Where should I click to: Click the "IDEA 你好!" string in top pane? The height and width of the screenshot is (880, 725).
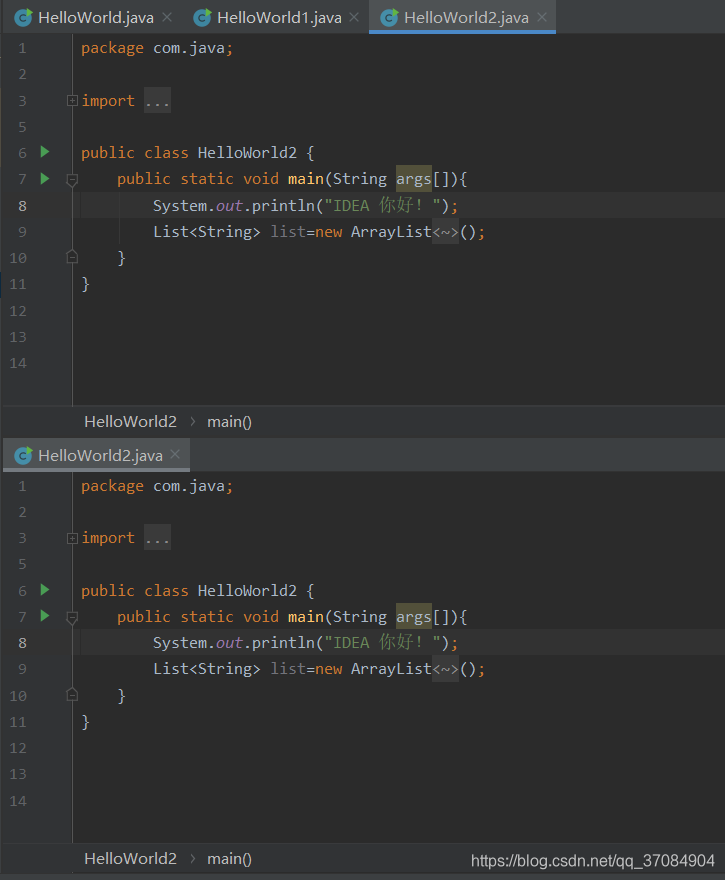383,205
